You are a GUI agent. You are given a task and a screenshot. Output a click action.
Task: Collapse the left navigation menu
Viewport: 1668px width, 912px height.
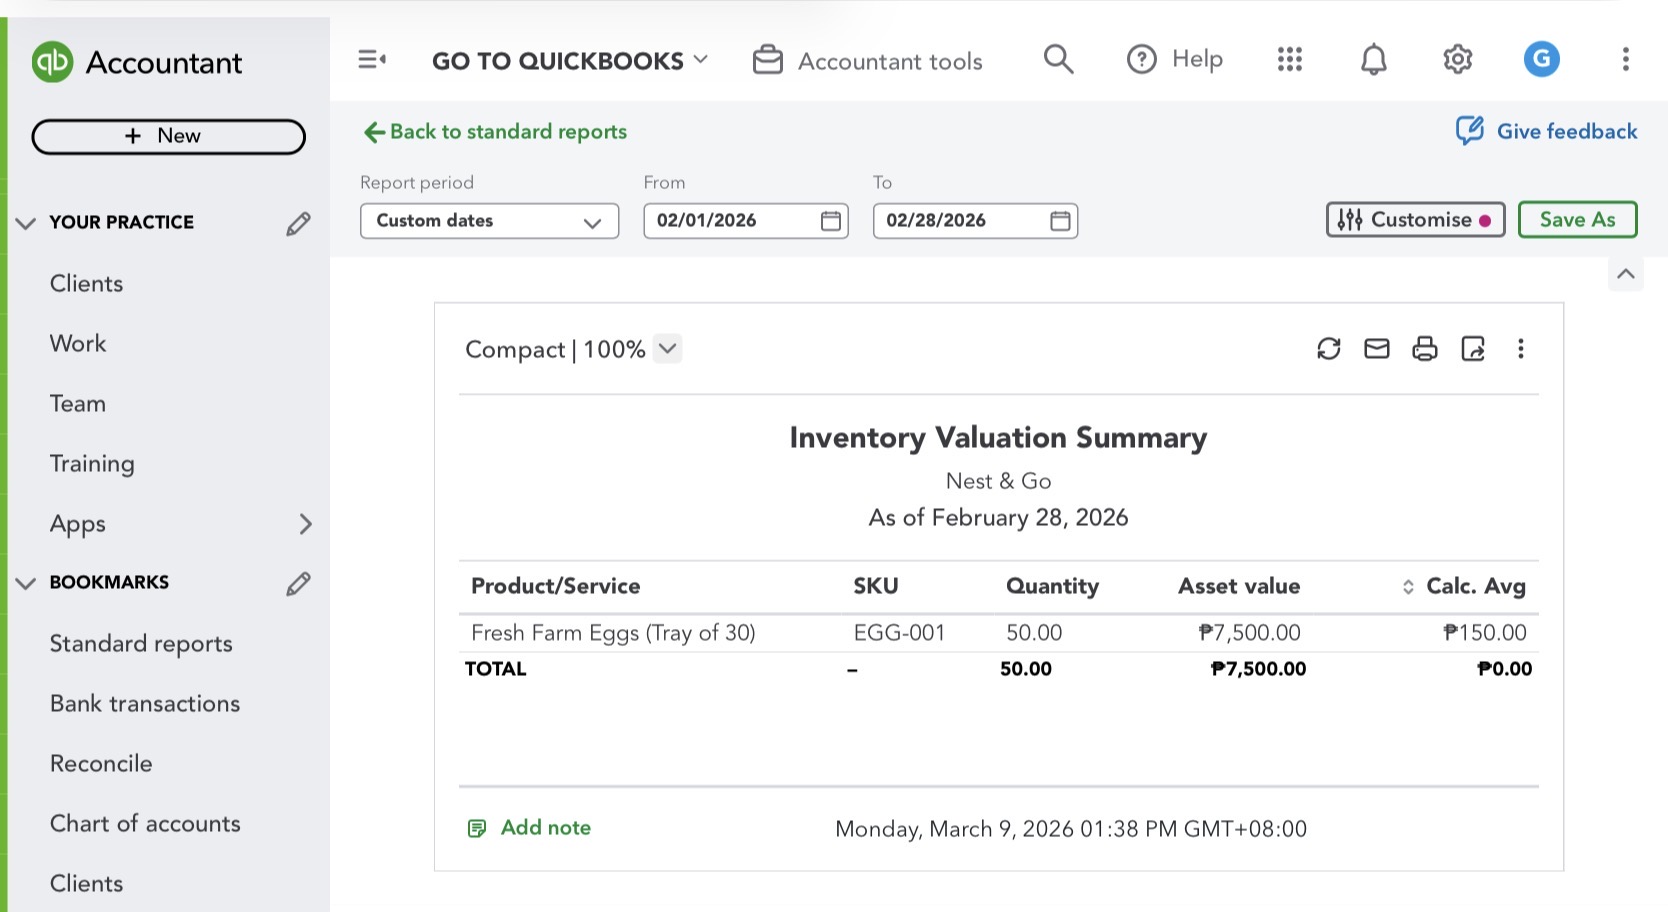[x=372, y=60]
